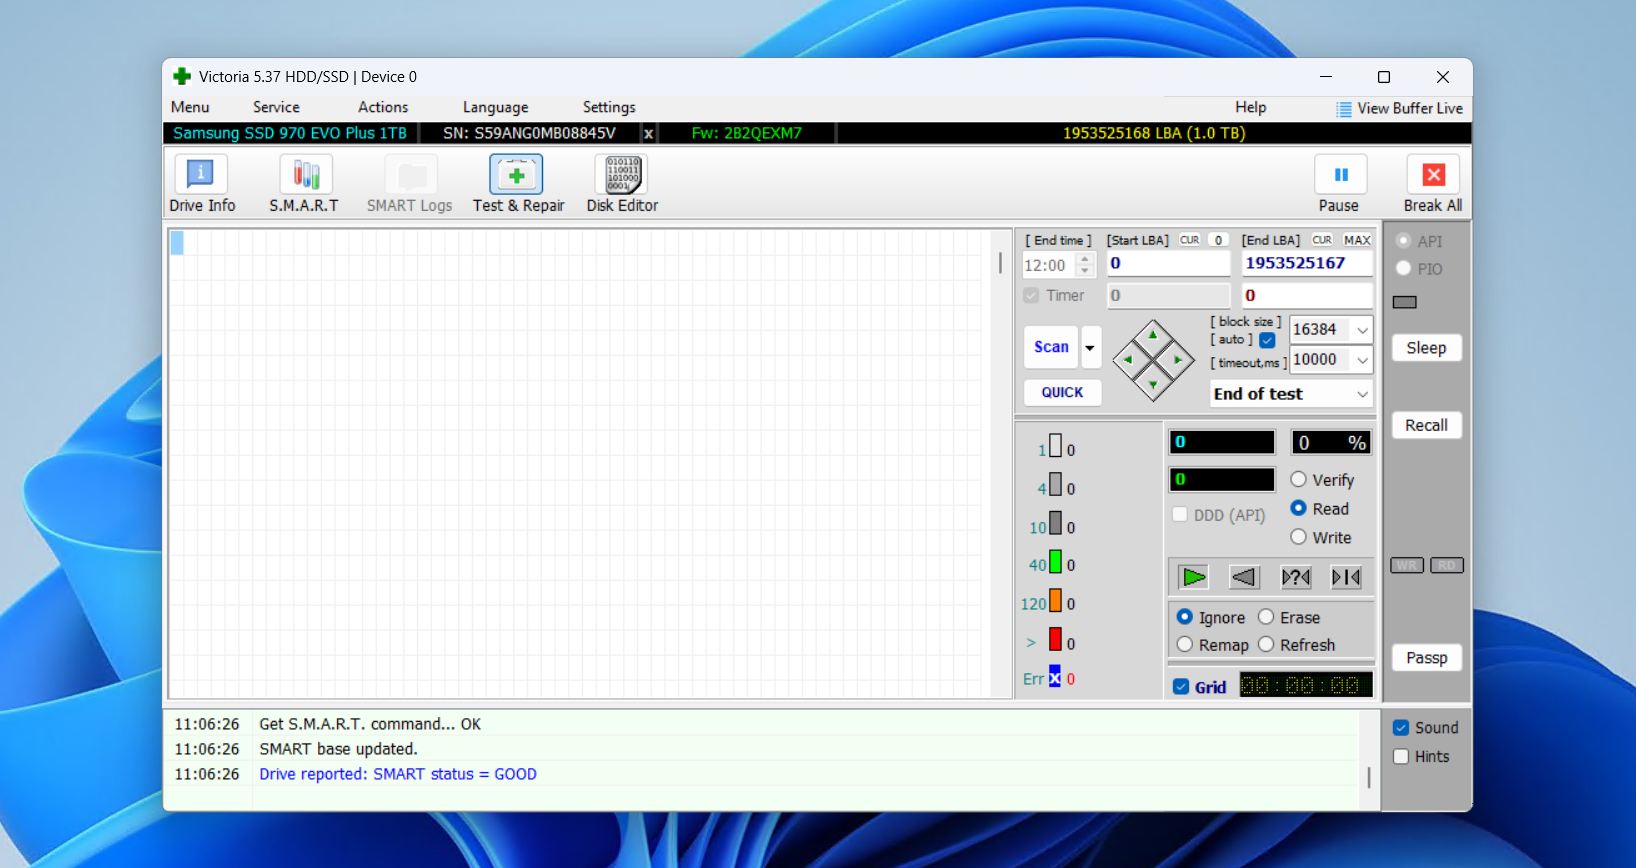
Task: Toggle the Timer checkbox
Action: pos(1031,295)
